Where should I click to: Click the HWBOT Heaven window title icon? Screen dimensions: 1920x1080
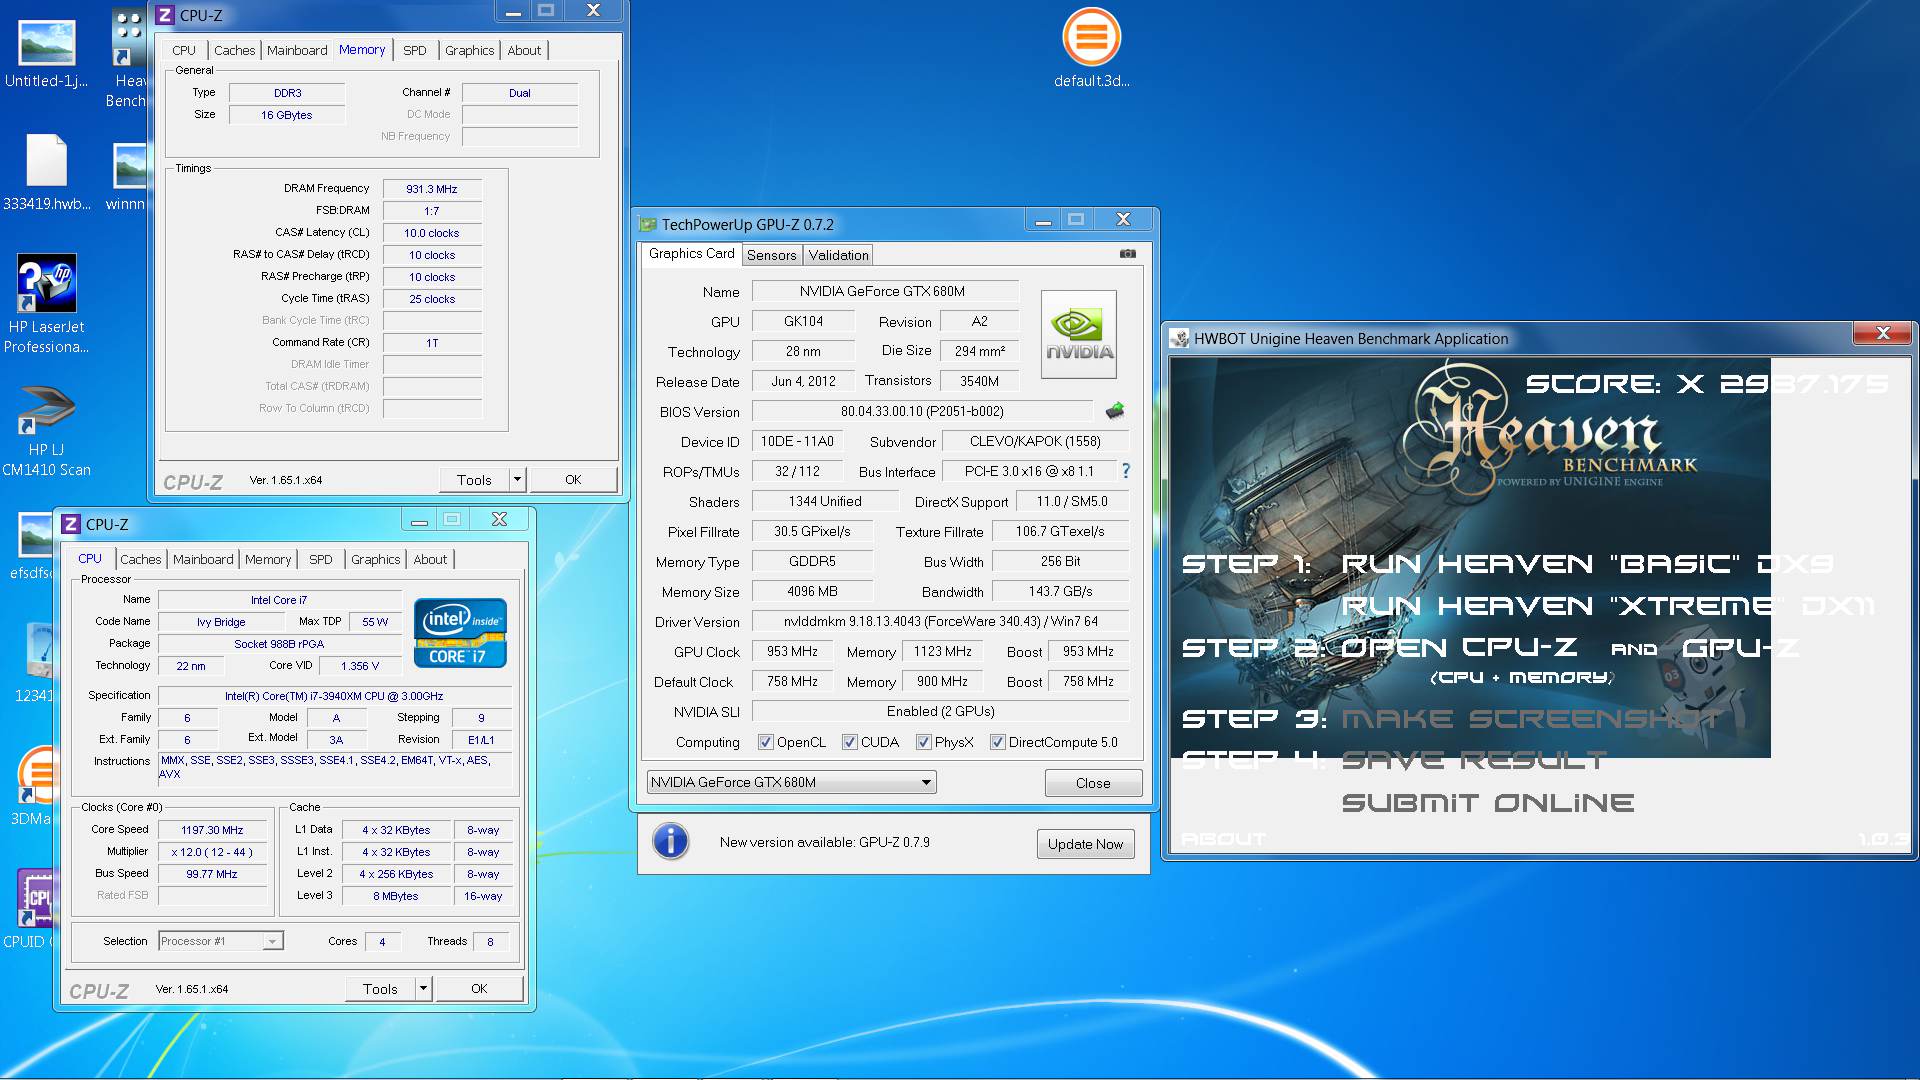(1180, 338)
